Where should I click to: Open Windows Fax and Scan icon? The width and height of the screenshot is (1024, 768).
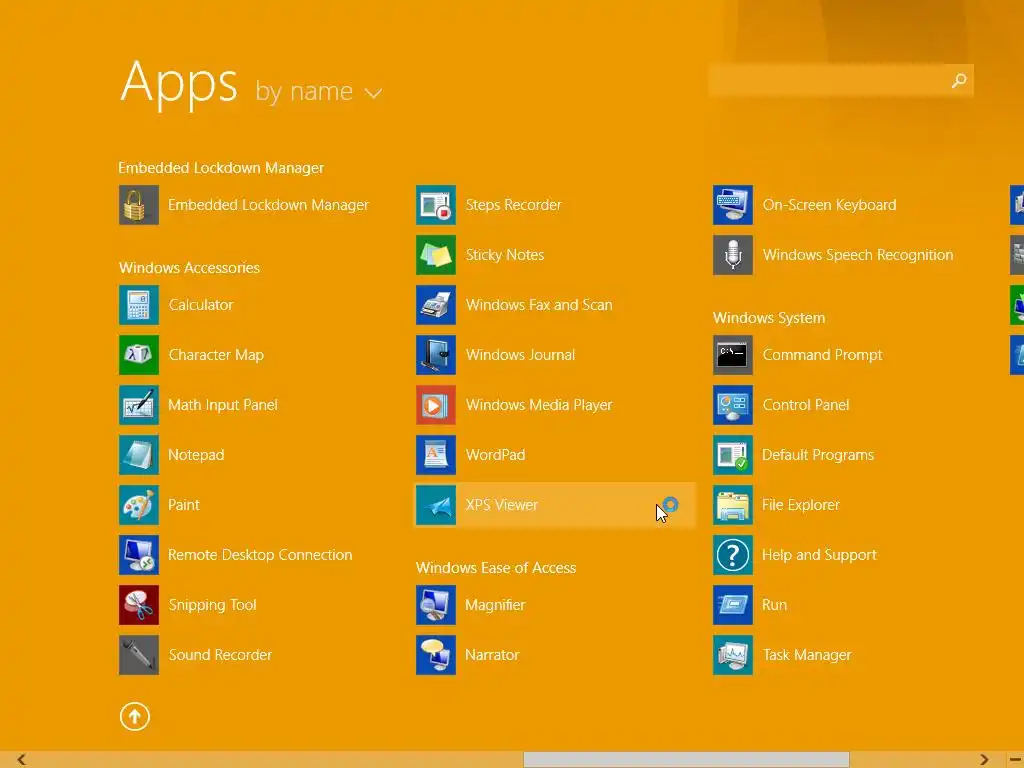coord(436,305)
